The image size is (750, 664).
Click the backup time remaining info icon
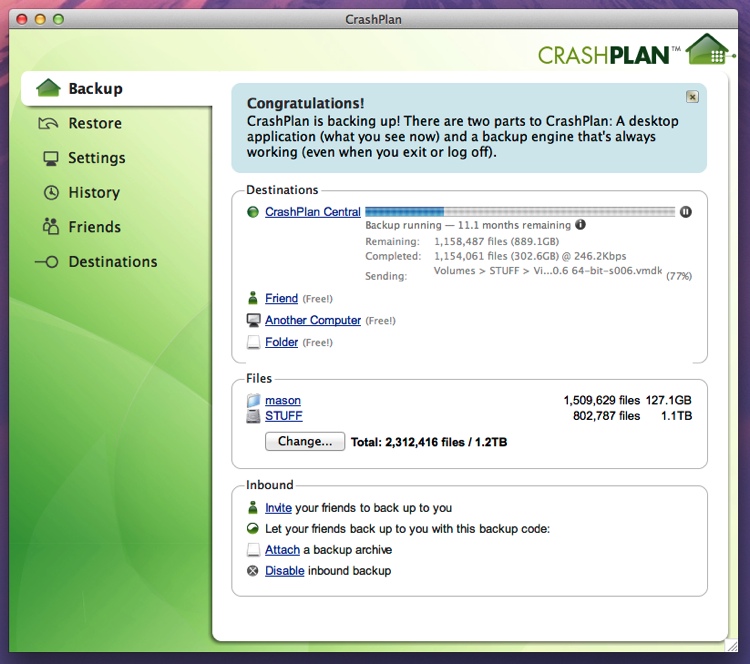pyautogui.click(x=580, y=224)
